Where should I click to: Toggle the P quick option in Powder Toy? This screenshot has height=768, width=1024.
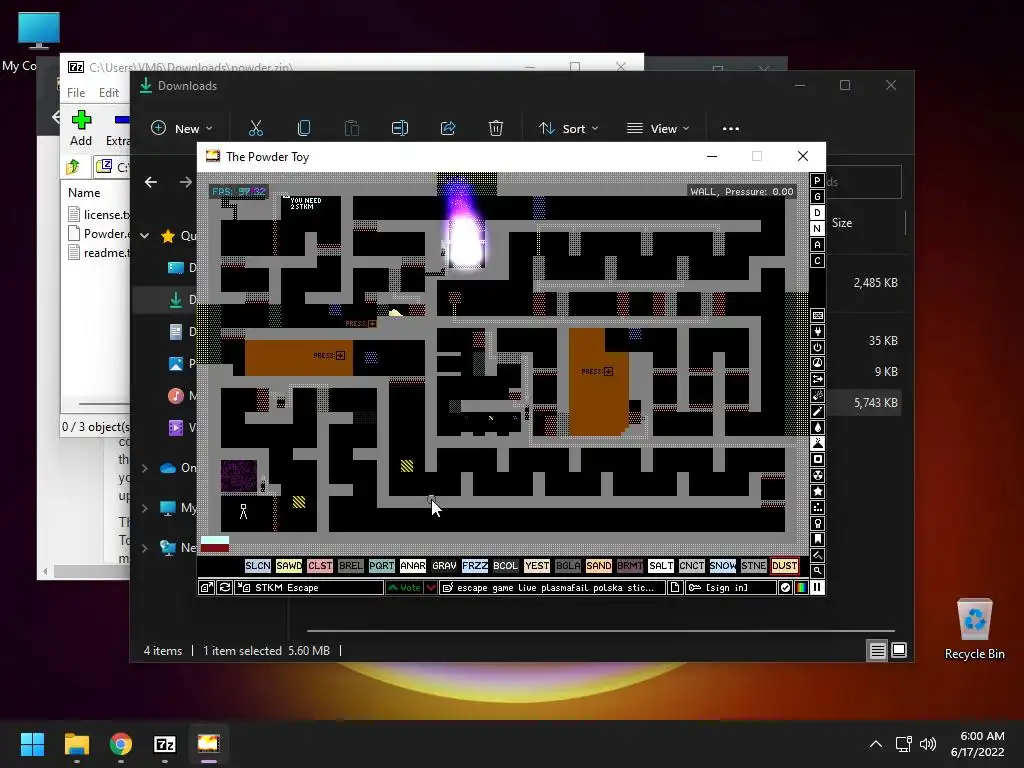817,181
